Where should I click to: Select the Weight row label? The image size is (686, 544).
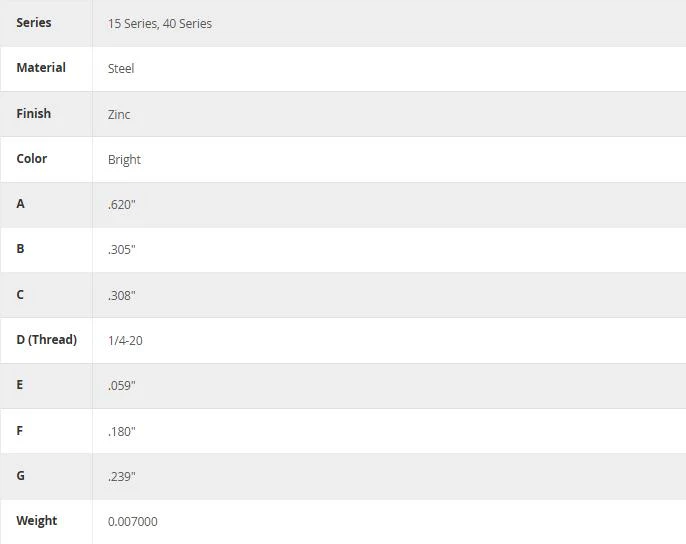coord(37,521)
